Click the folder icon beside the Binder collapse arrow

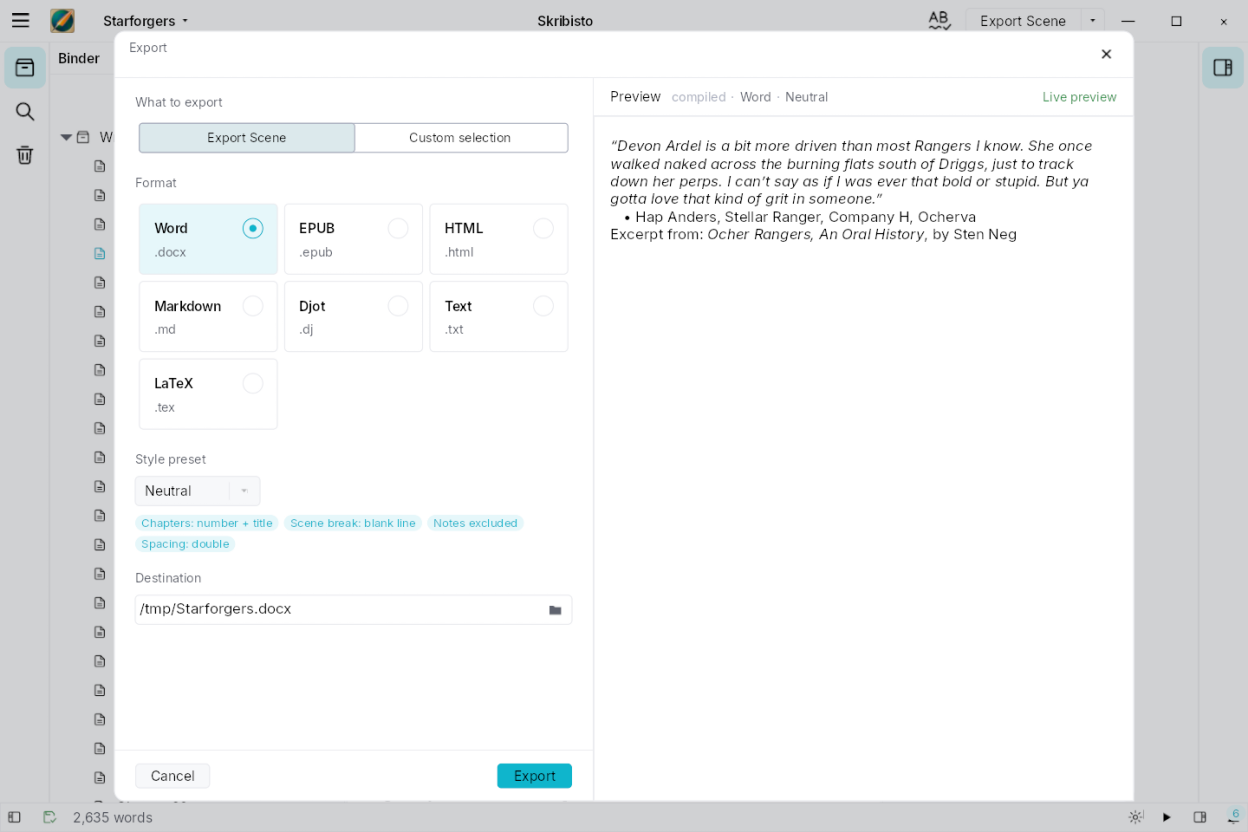pos(84,137)
